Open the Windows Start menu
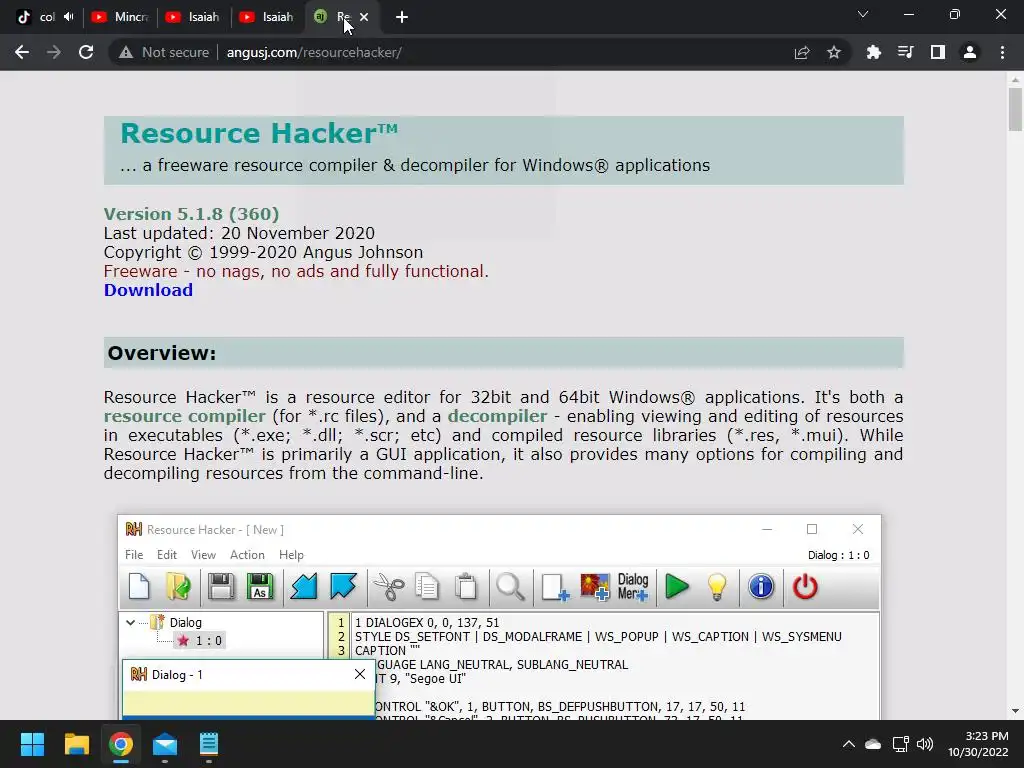This screenshot has height=768, width=1024. [32, 744]
